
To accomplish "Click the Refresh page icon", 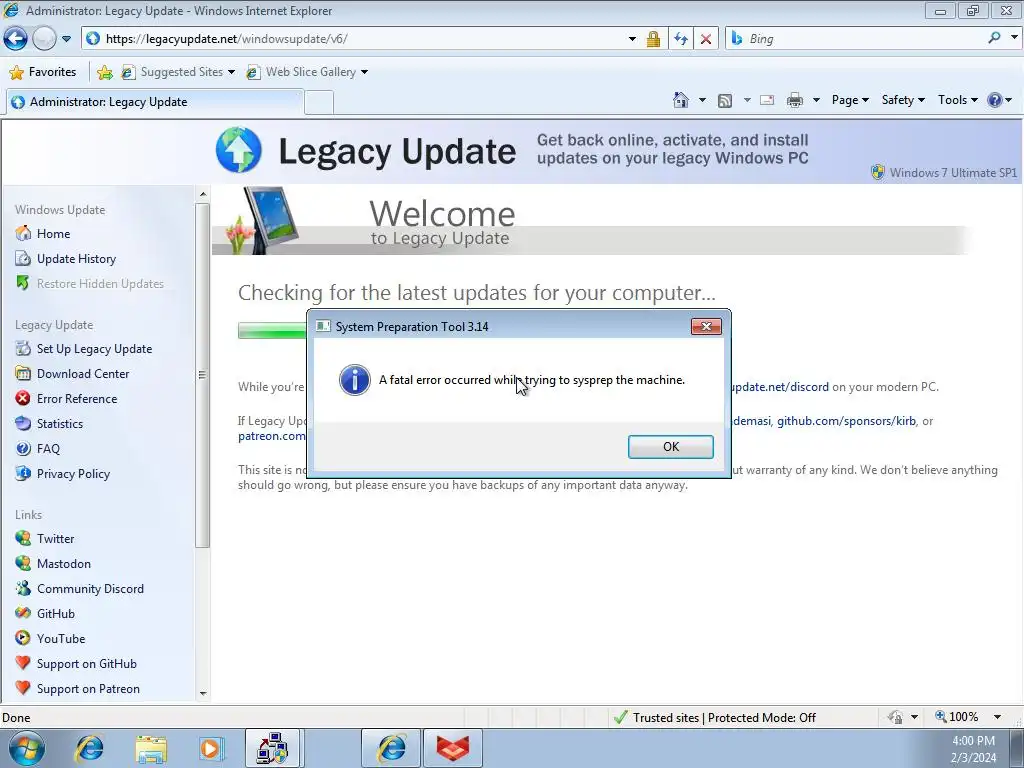I will [681, 39].
